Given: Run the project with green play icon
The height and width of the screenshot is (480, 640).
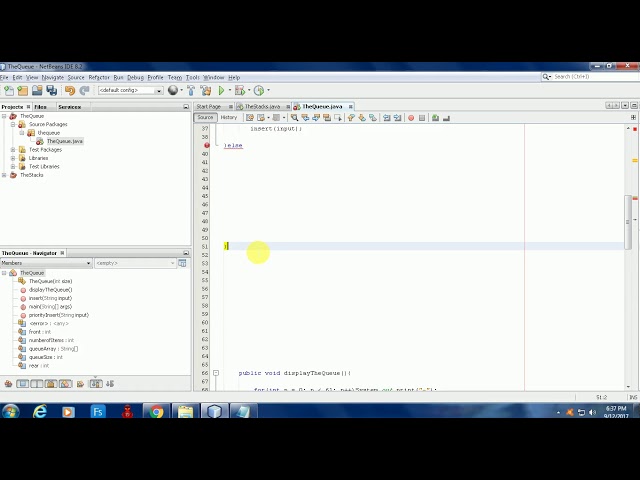Looking at the screenshot, I should (221, 91).
